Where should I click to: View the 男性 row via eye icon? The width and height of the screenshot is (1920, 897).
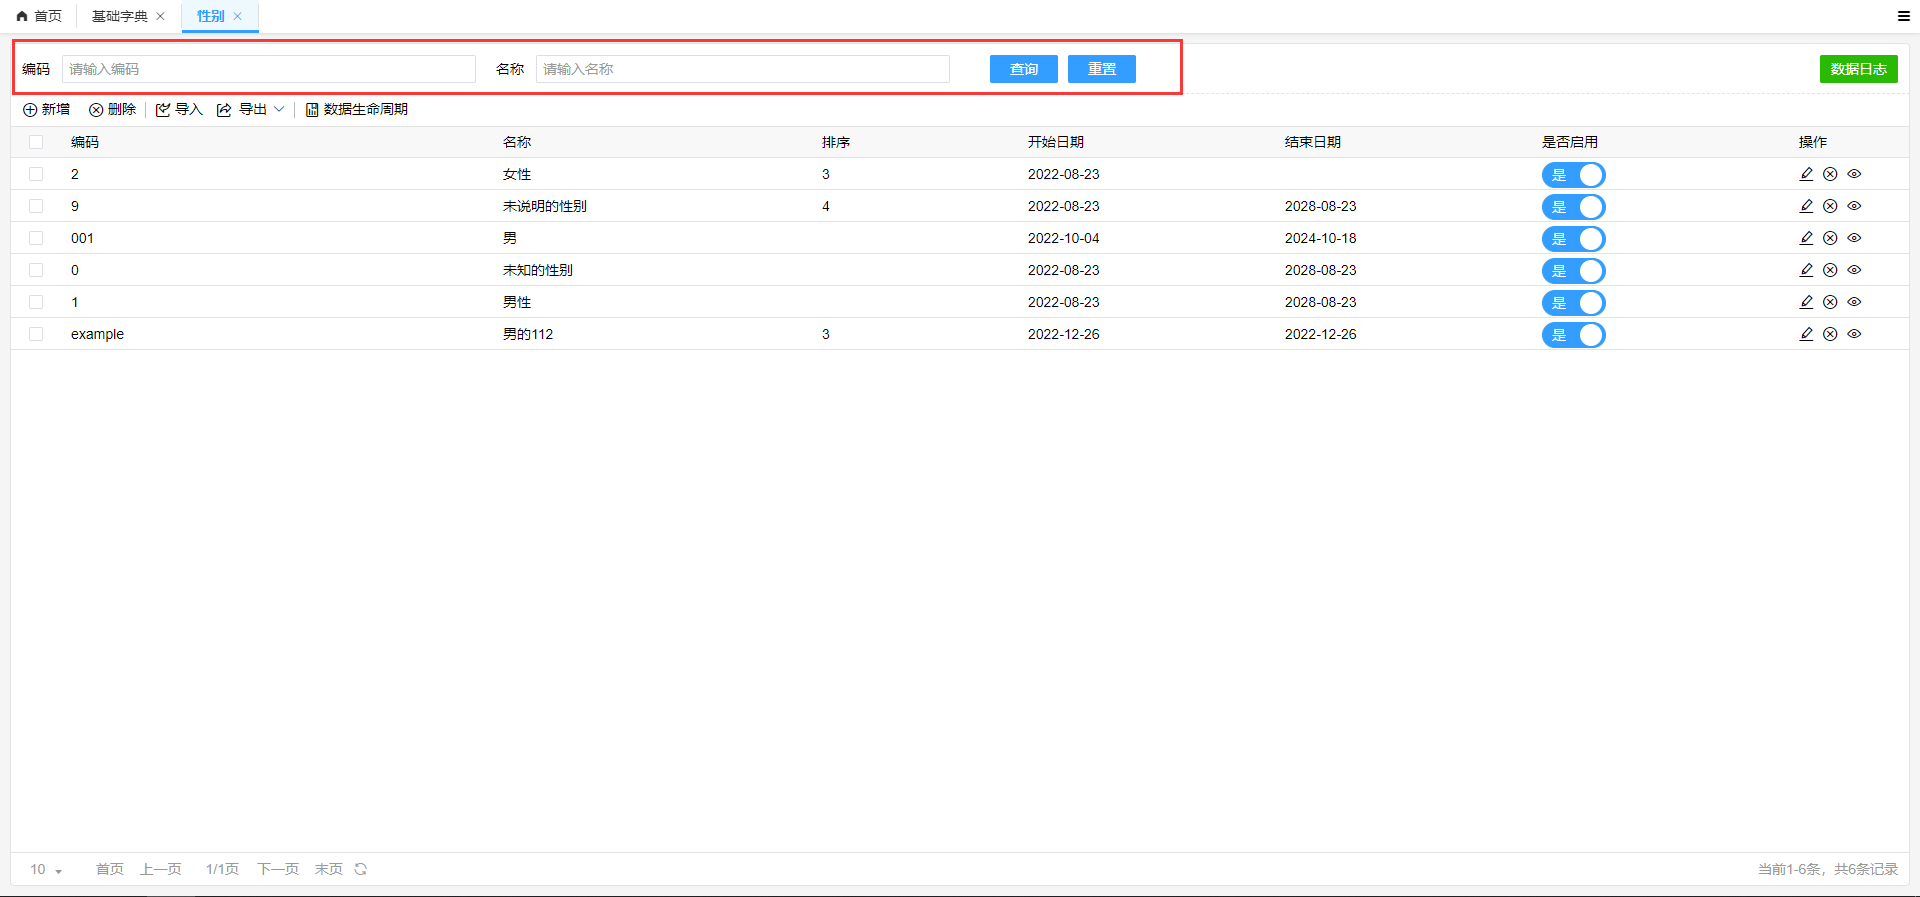(1854, 302)
